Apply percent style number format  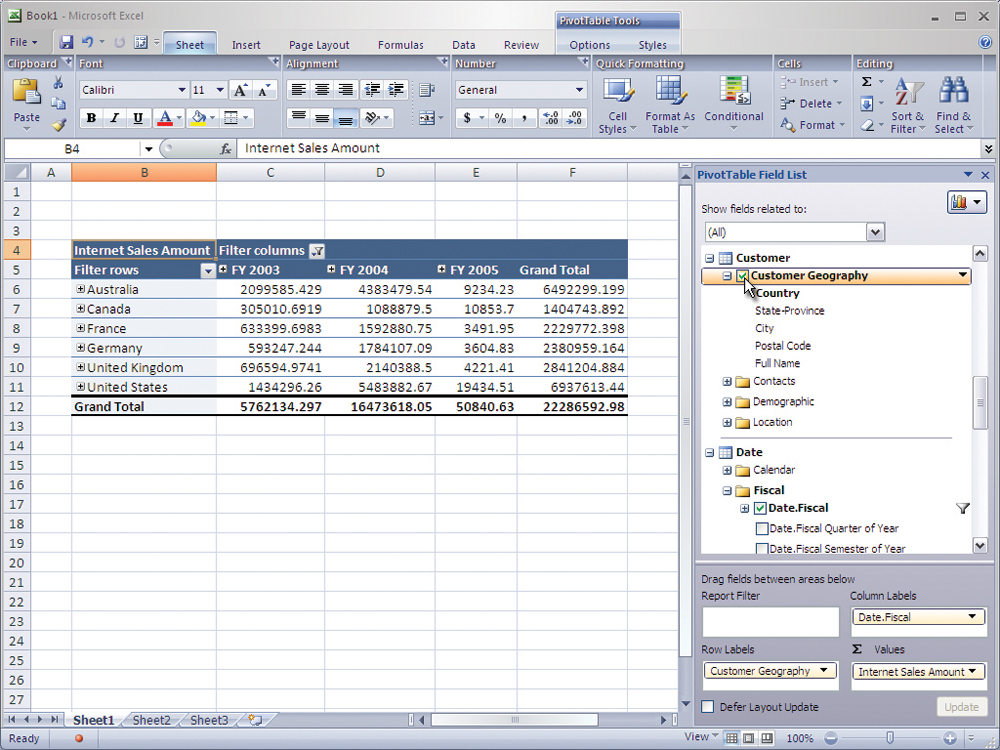501,118
